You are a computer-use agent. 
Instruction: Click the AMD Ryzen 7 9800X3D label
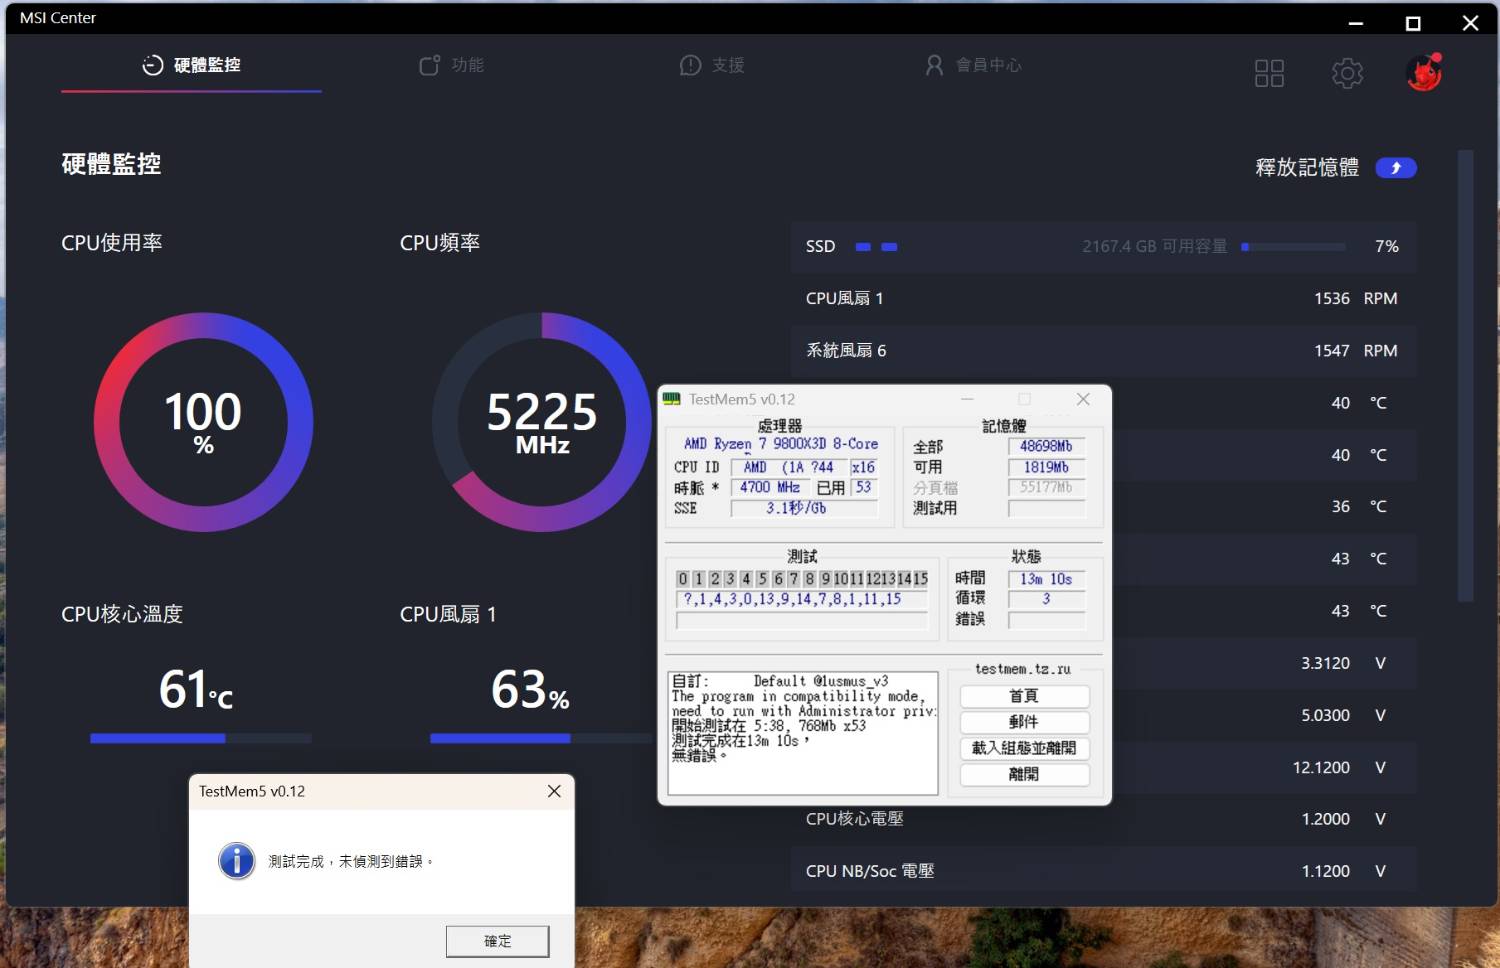[781, 444]
